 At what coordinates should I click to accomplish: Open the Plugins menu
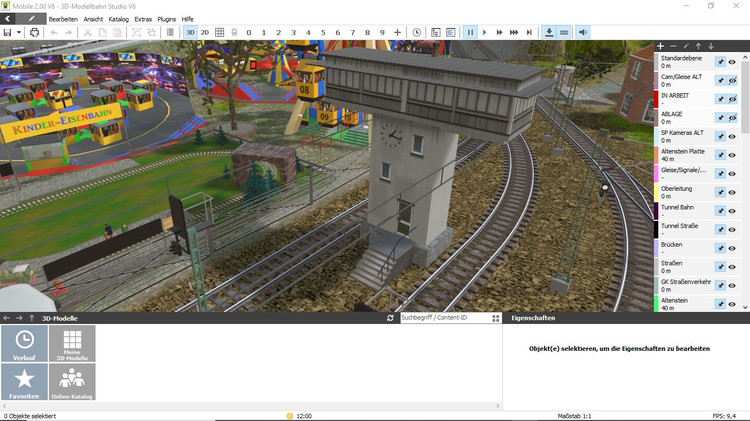tap(166, 19)
